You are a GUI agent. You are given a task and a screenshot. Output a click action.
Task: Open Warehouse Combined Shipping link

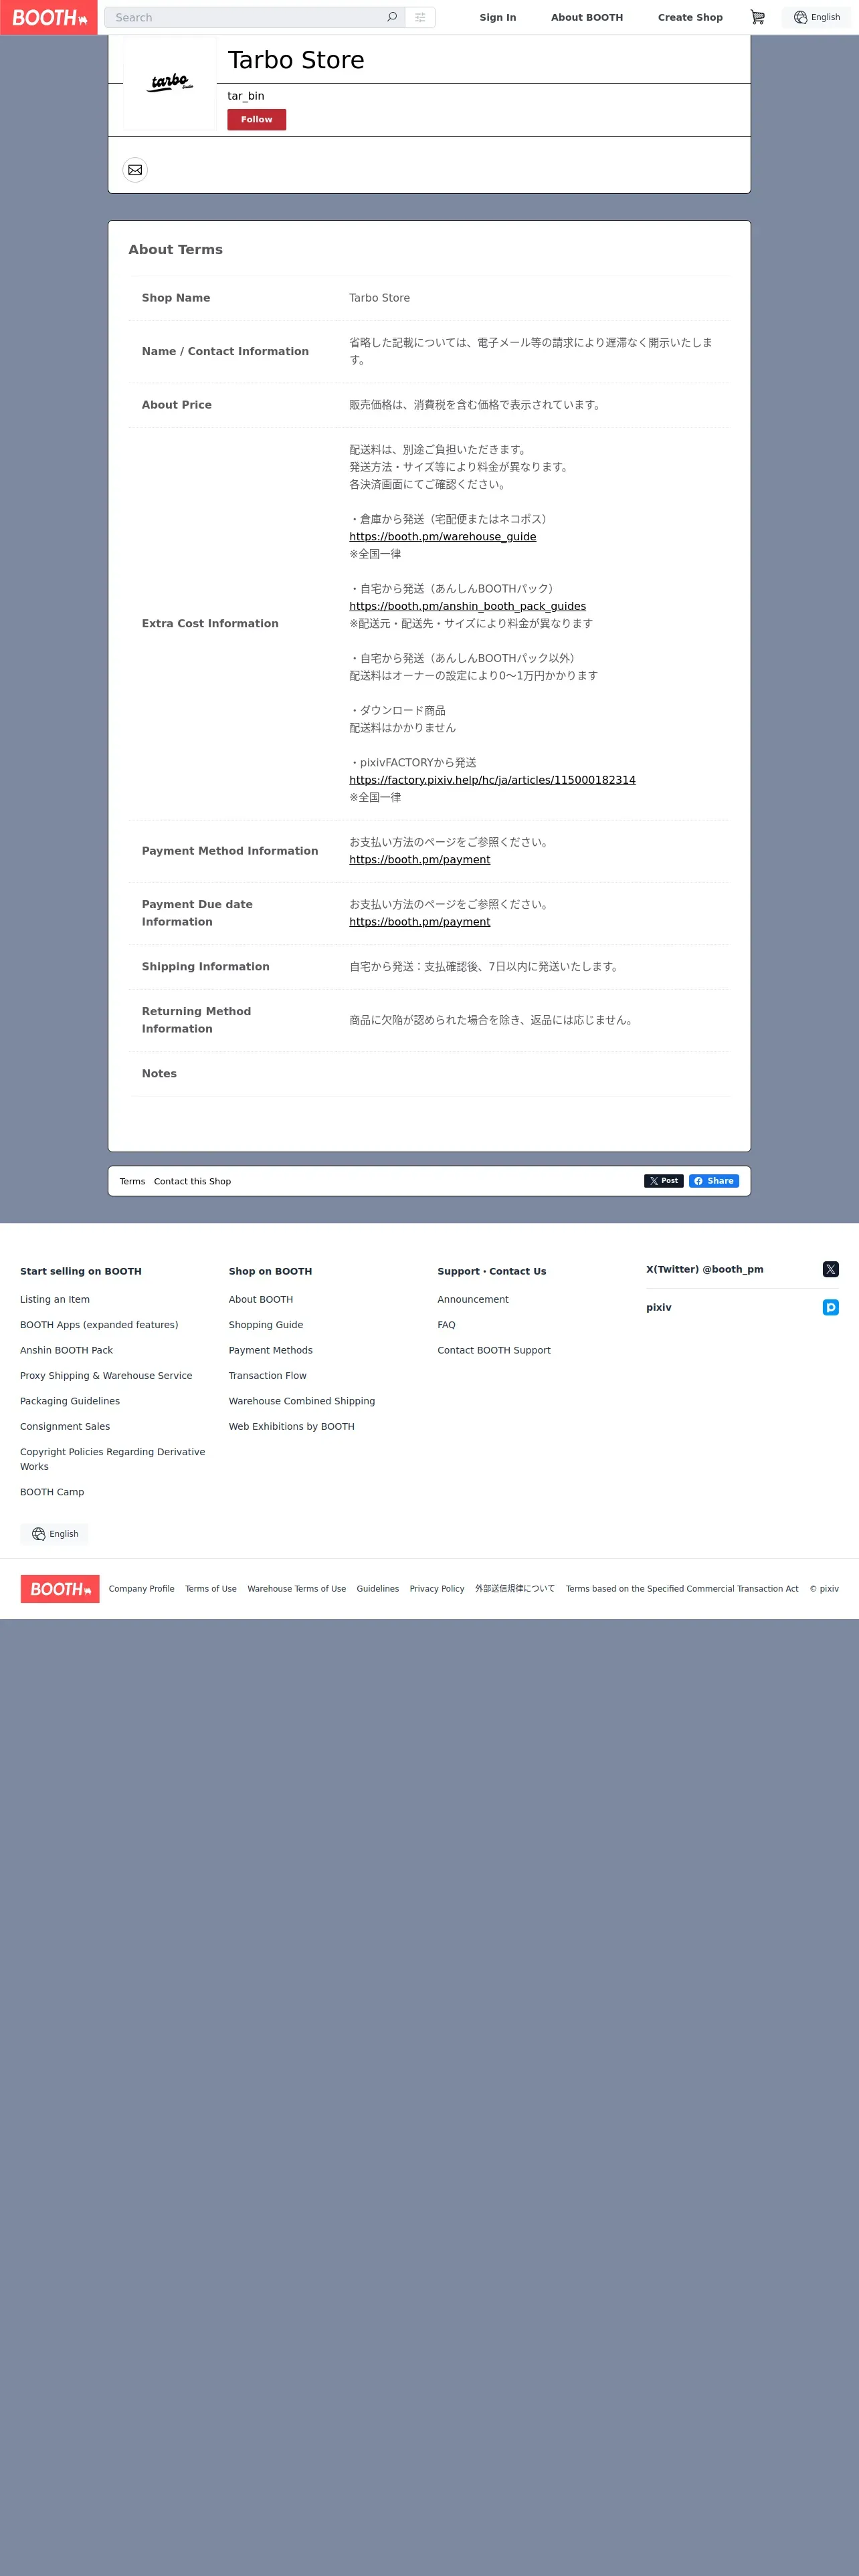pos(302,1401)
